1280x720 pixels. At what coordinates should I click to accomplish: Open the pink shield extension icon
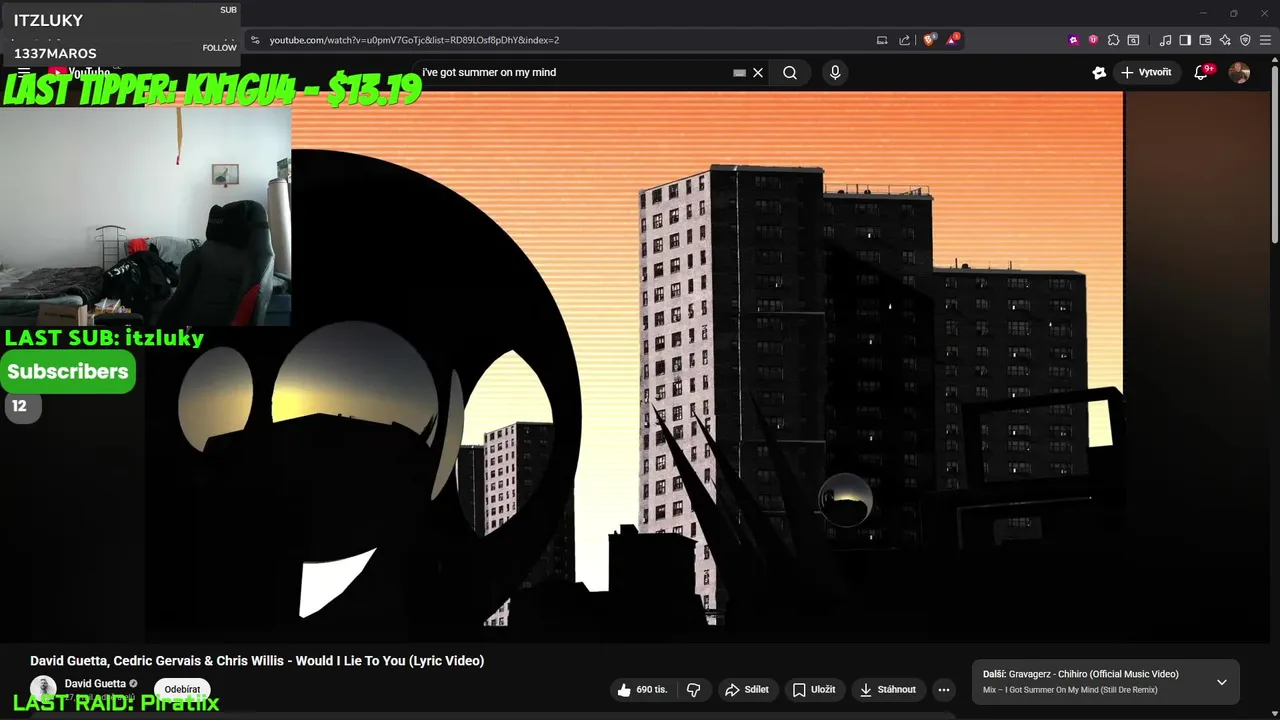(x=1093, y=40)
